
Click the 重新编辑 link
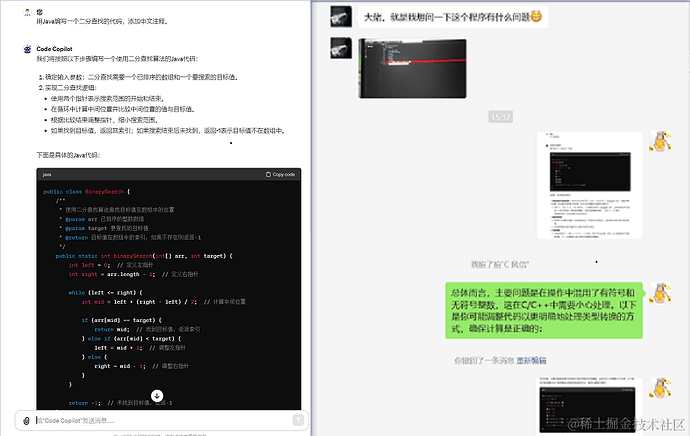[531, 361]
